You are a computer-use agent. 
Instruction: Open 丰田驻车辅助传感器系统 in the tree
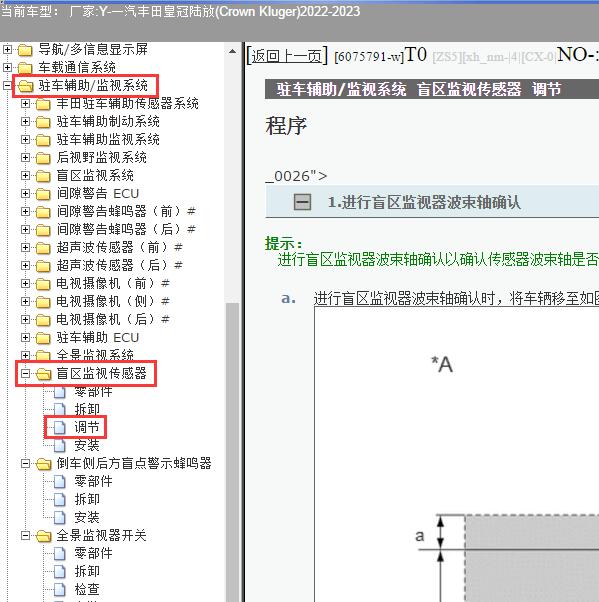pos(127,104)
